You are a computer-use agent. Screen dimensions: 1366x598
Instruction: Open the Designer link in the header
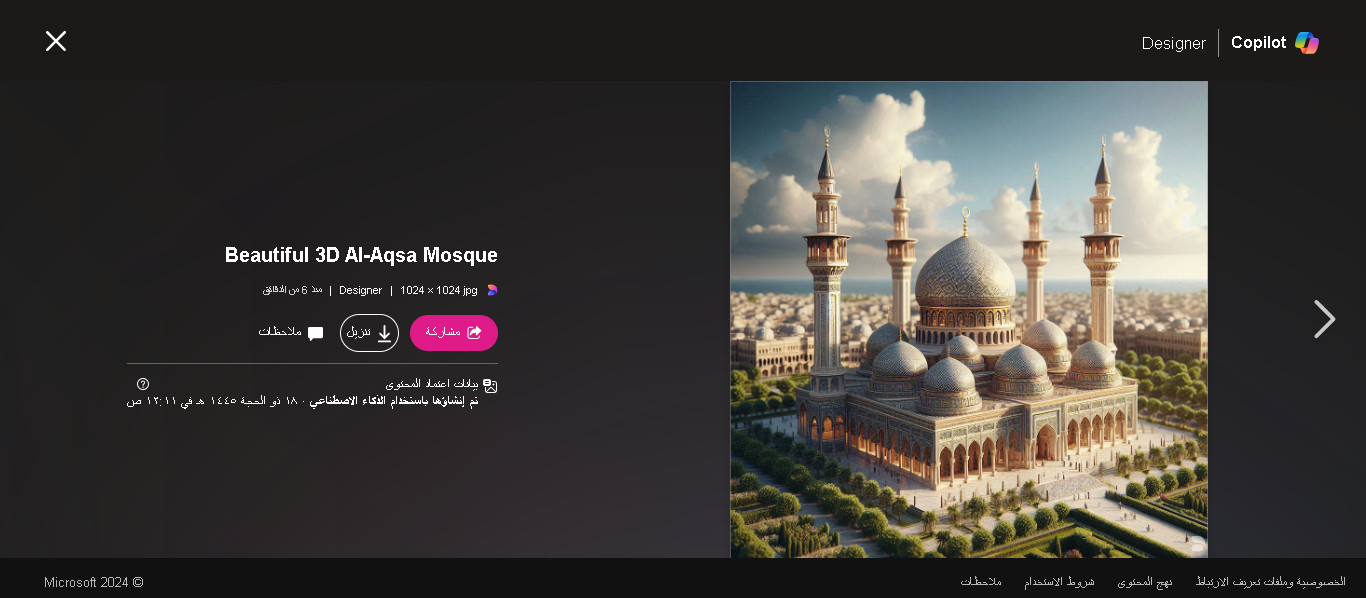pyautogui.click(x=1174, y=43)
